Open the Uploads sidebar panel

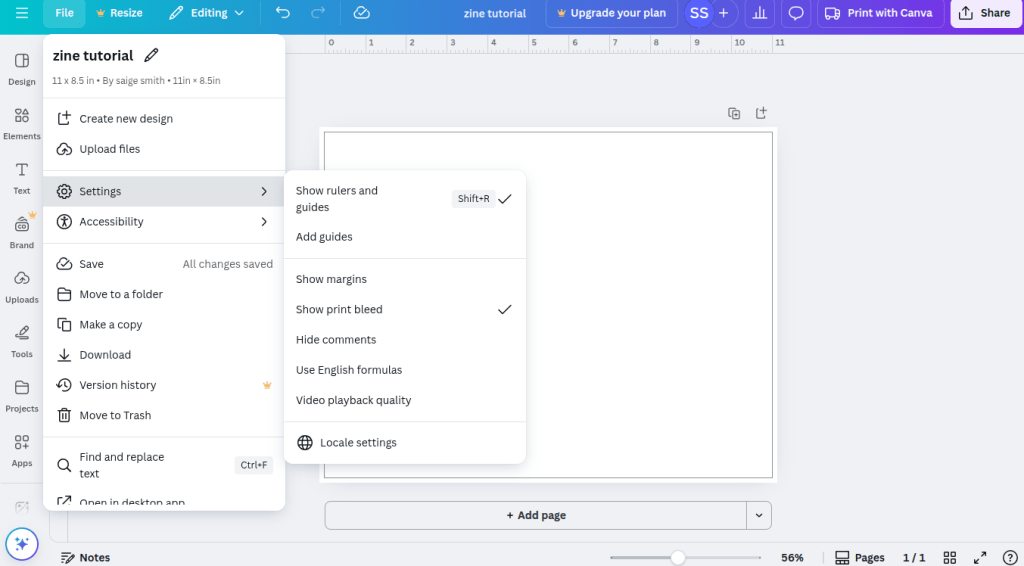[22, 286]
